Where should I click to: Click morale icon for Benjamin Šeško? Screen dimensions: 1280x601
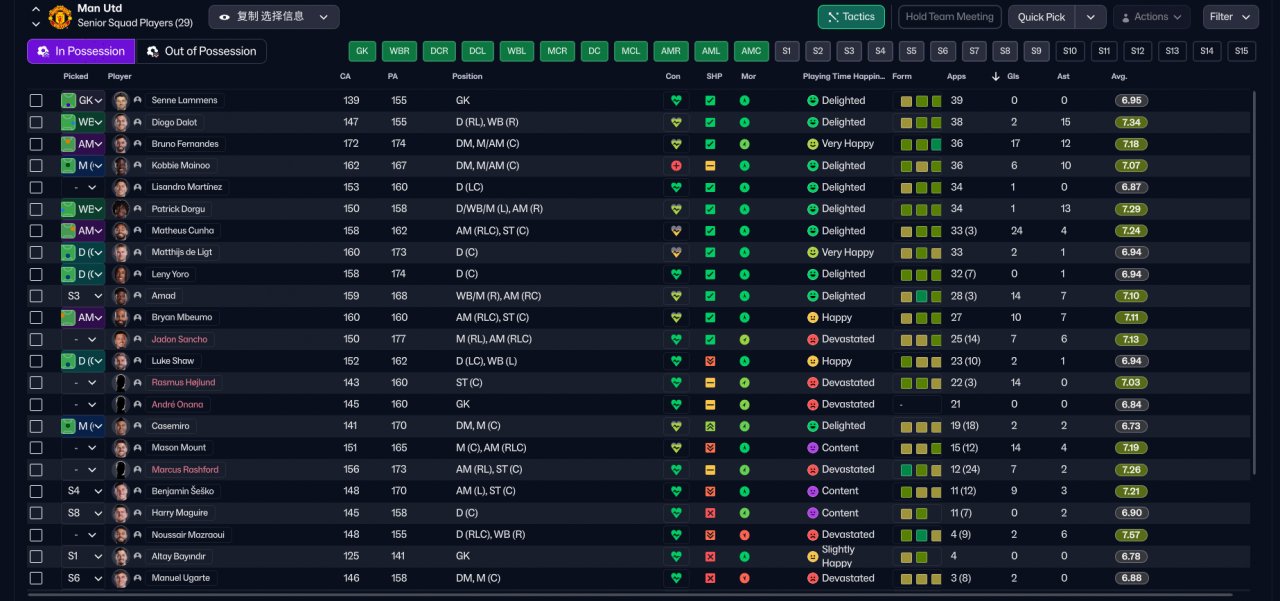point(744,491)
